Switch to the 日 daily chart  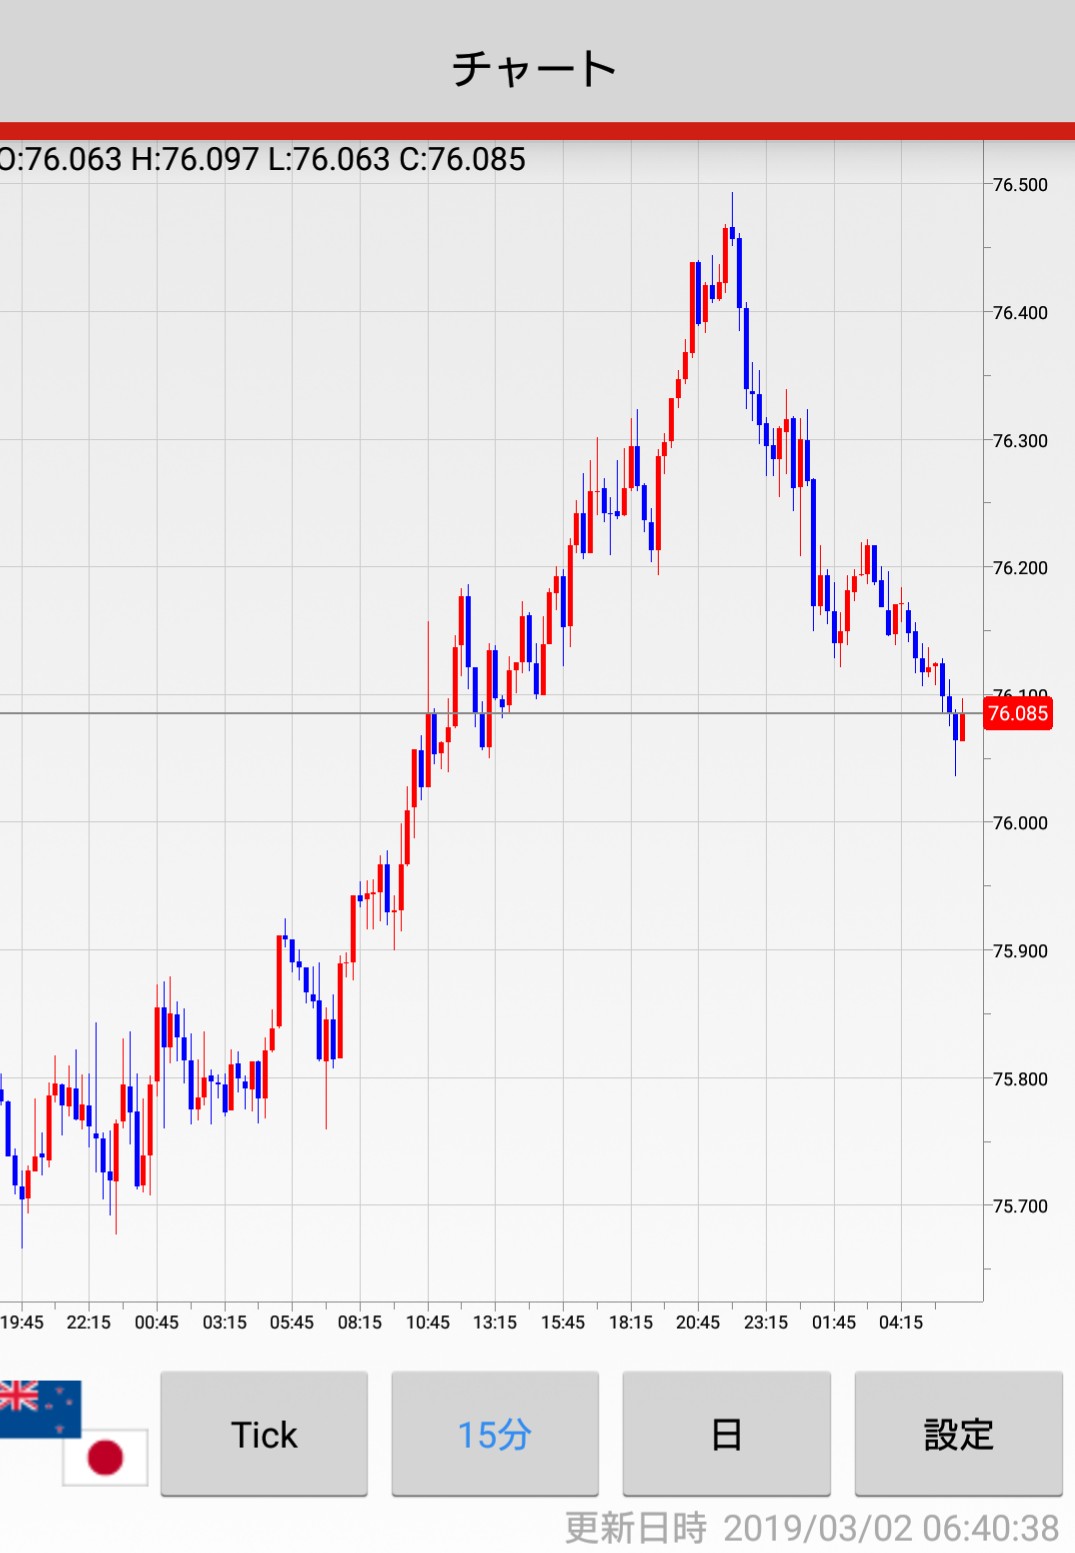[726, 1433]
